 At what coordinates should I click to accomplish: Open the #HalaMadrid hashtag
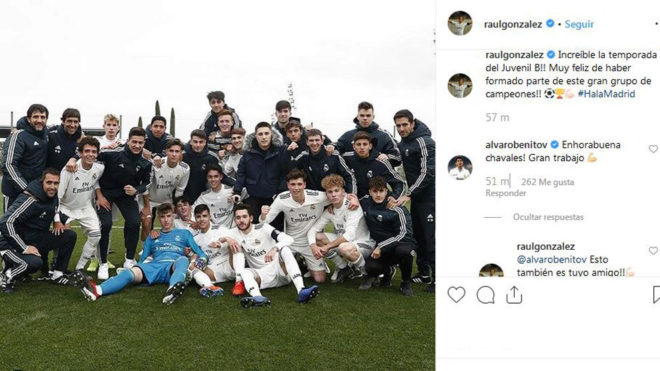pos(606,94)
